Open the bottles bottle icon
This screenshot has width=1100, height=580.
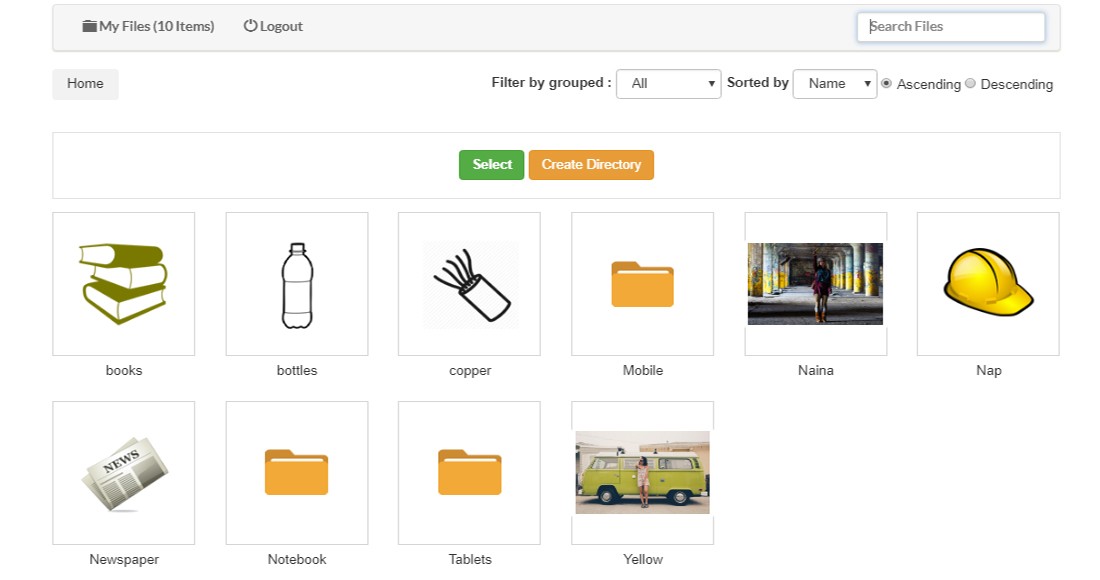pyautogui.click(x=297, y=285)
